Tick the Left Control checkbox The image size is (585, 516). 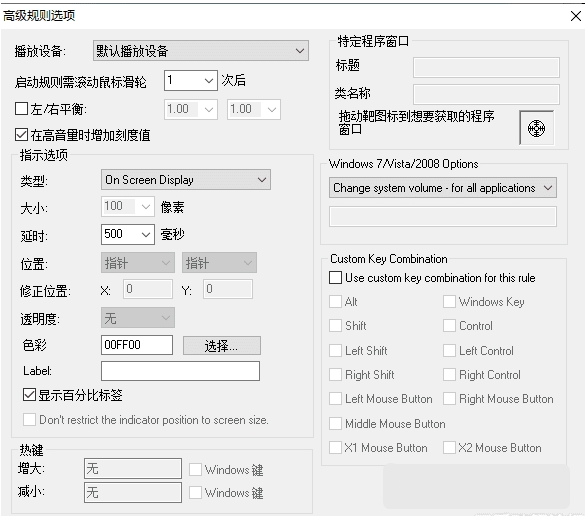coord(449,350)
